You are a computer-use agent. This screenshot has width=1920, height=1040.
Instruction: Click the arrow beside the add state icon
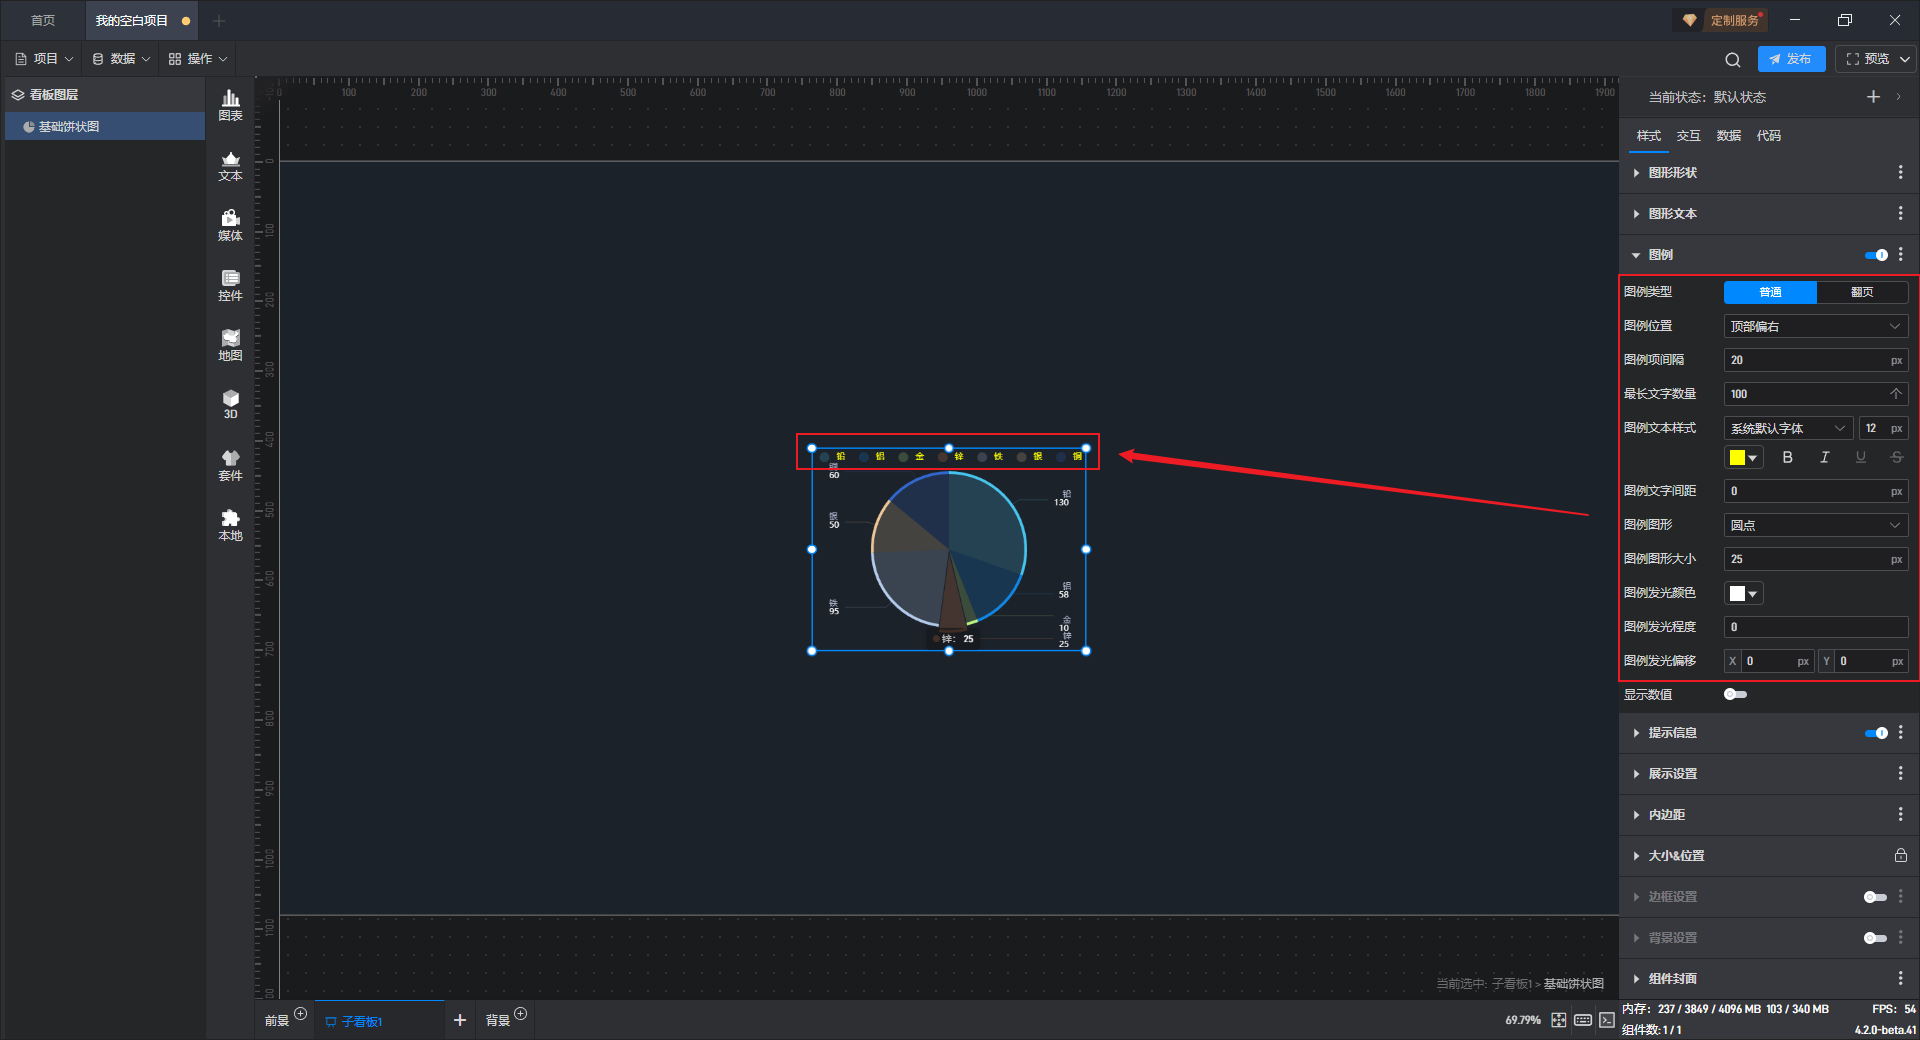[1898, 97]
